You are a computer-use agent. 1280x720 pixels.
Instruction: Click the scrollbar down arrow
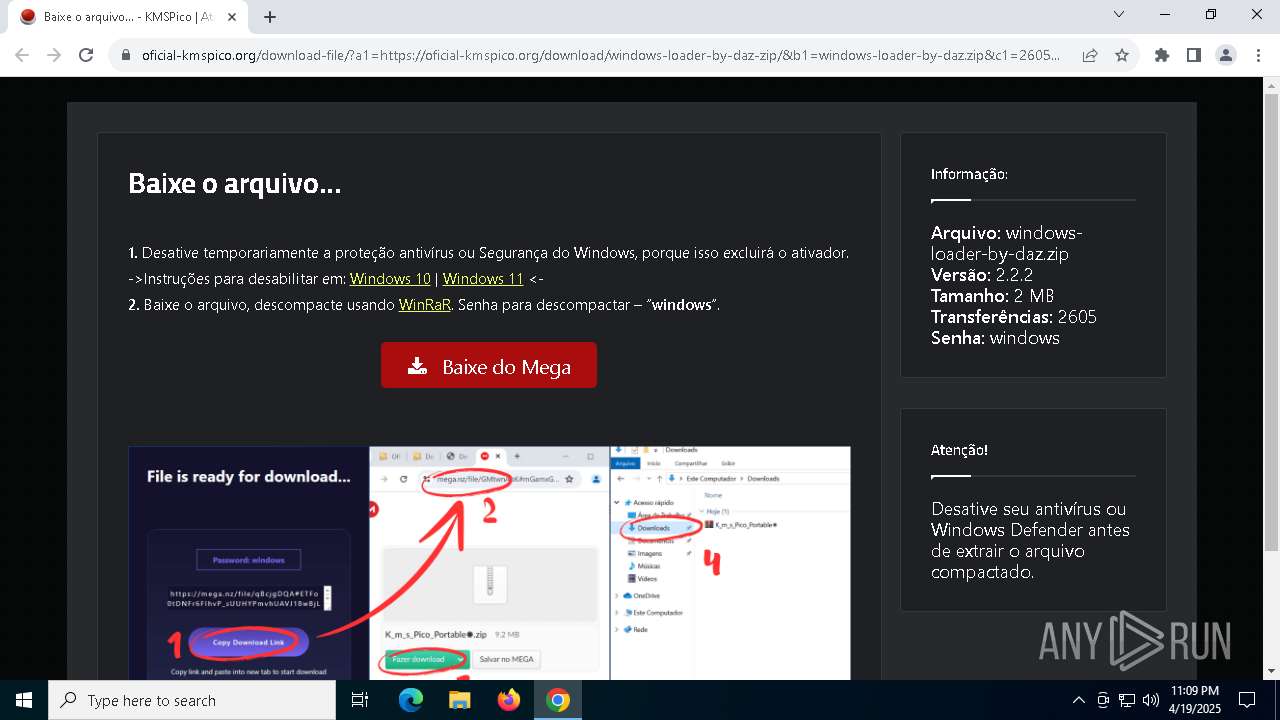tap(1271, 671)
